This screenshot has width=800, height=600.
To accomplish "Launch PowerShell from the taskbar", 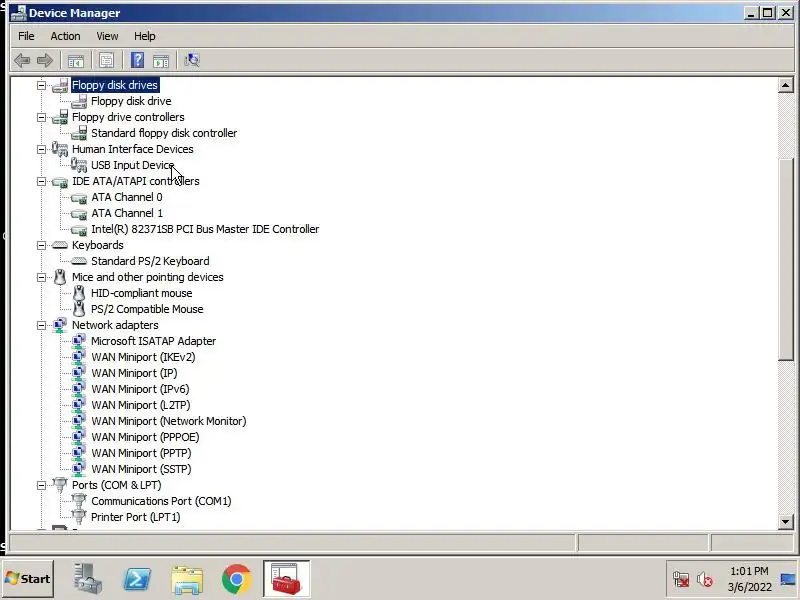I will pos(137,579).
